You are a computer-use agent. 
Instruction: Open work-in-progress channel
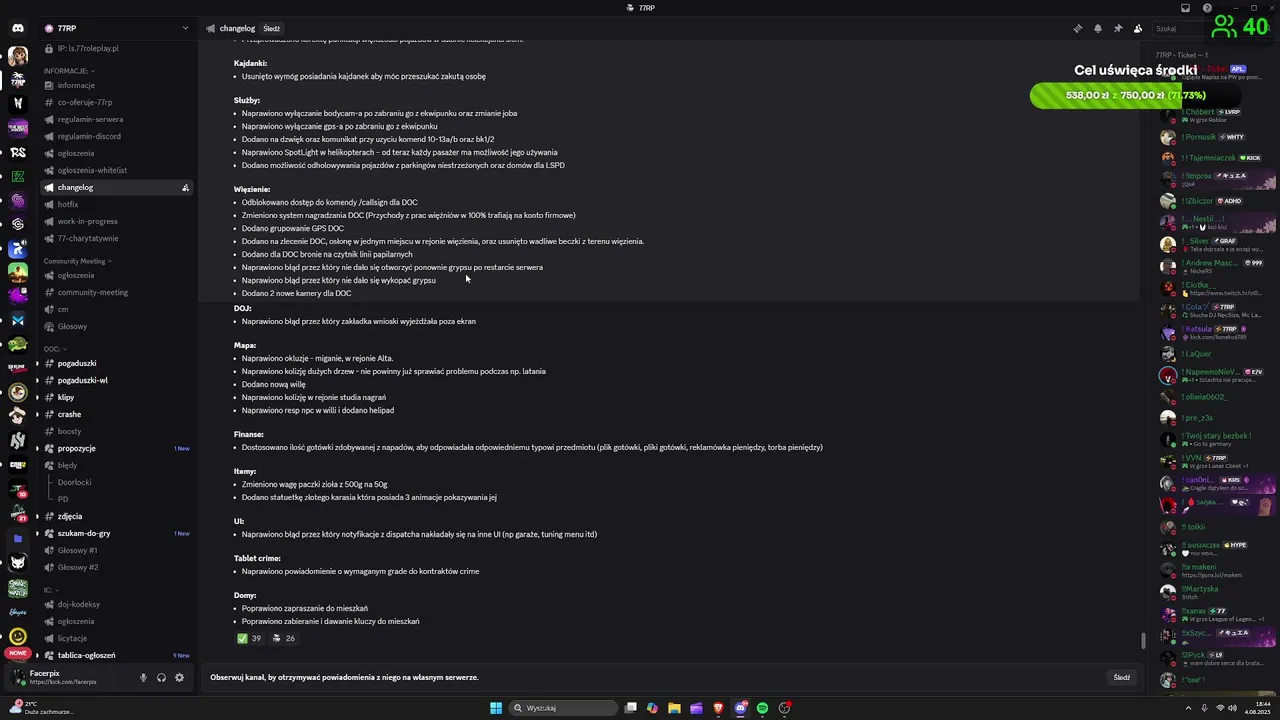[x=117, y=221]
